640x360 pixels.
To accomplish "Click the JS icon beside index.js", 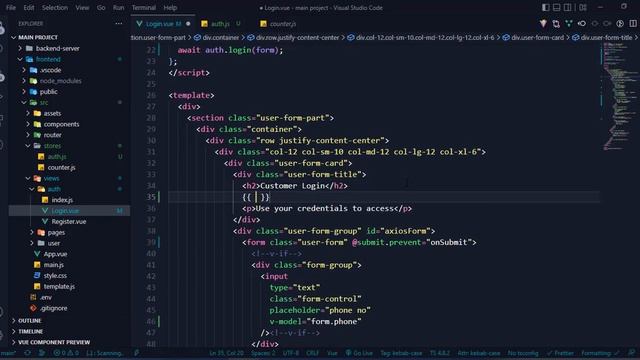I will pos(45,200).
